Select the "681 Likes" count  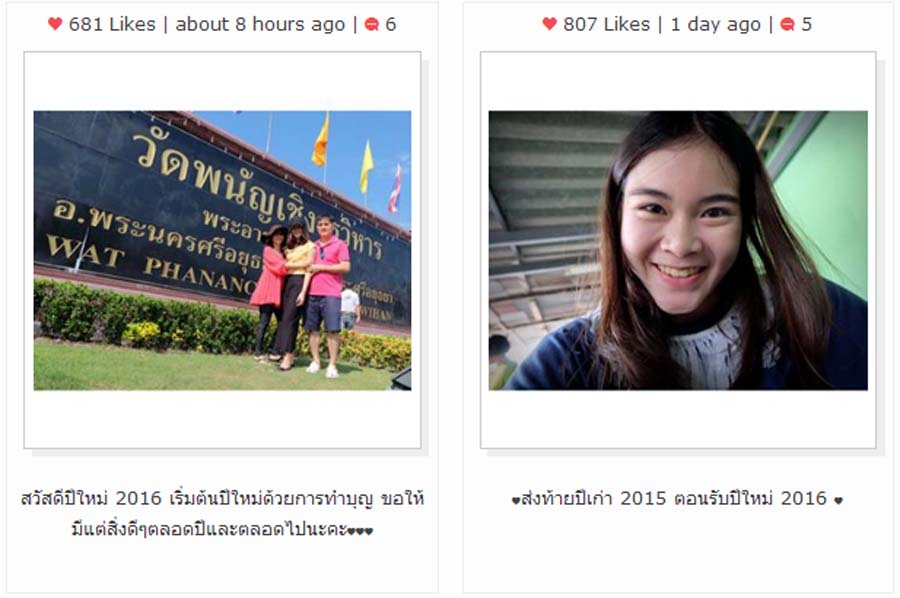pos(112,24)
